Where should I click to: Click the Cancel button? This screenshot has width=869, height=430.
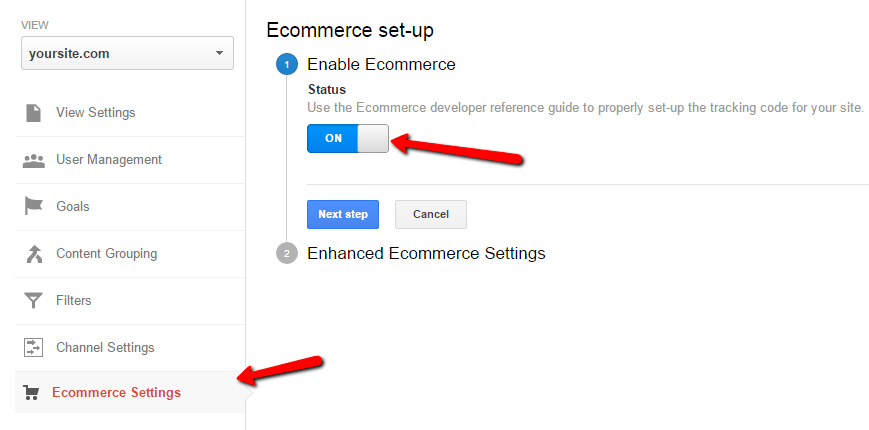click(x=431, y=214)
